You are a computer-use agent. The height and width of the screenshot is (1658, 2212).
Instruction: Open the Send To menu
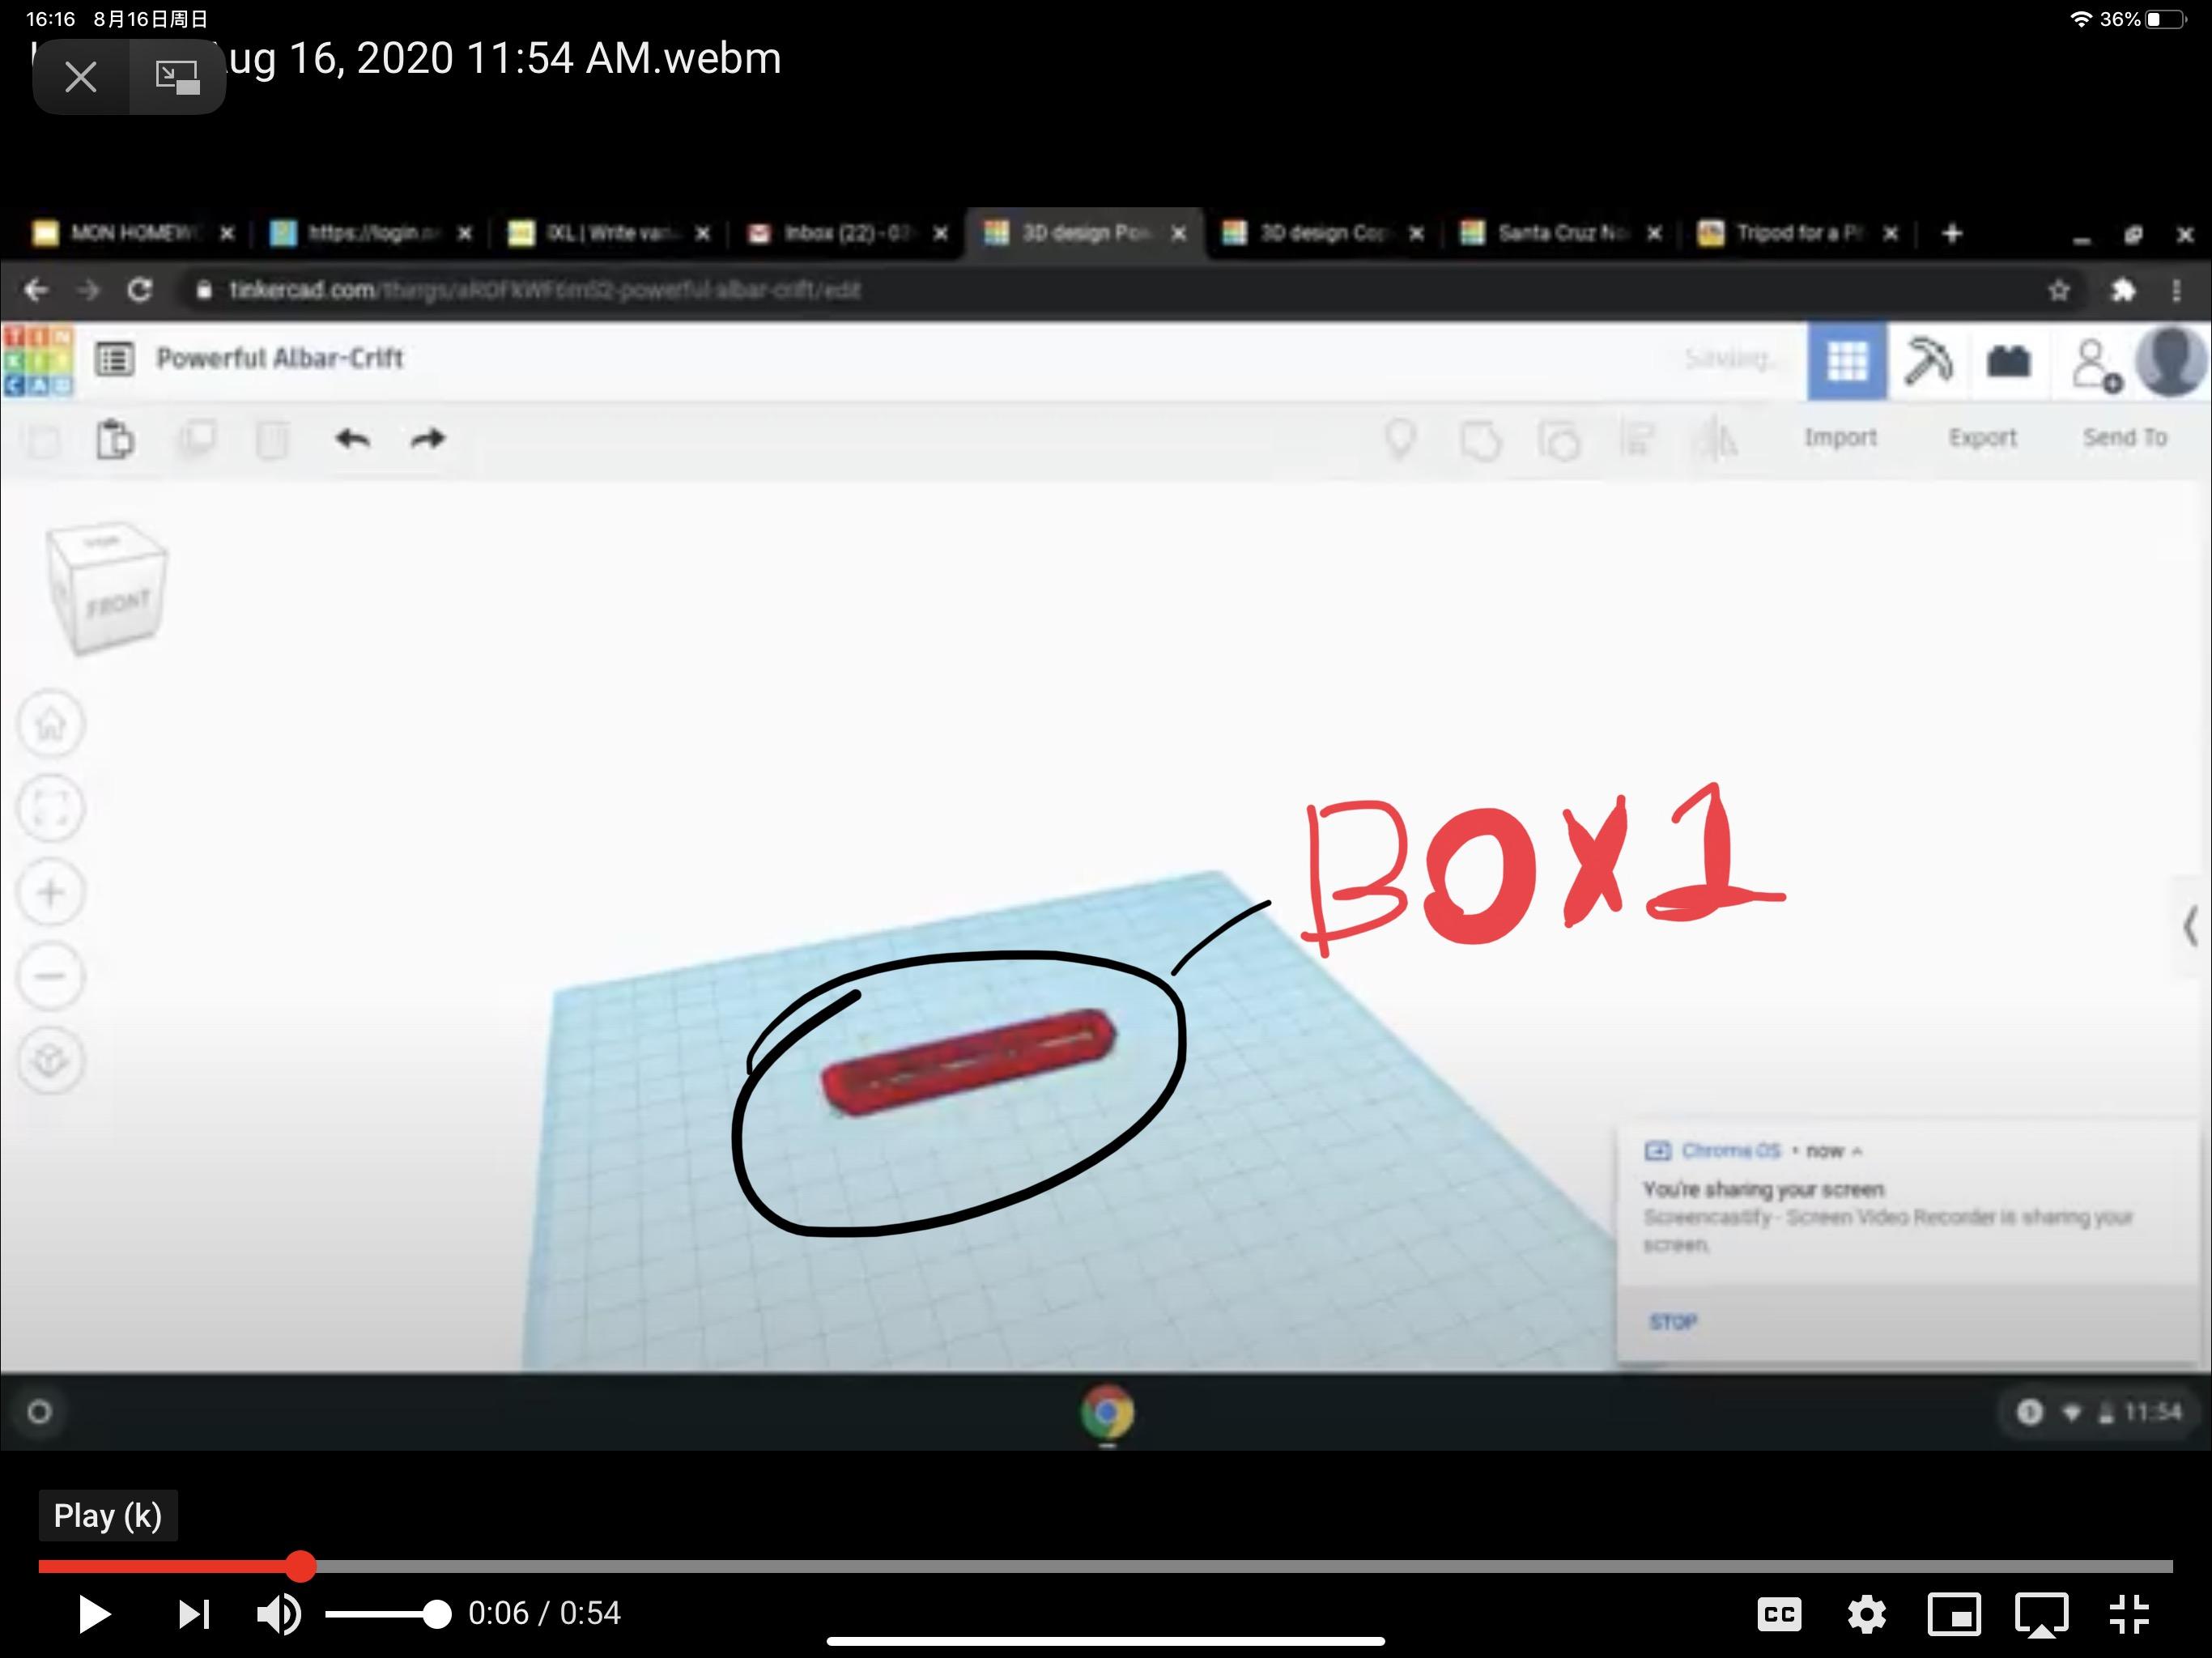pyautogui.click(x=2125, y=437)
